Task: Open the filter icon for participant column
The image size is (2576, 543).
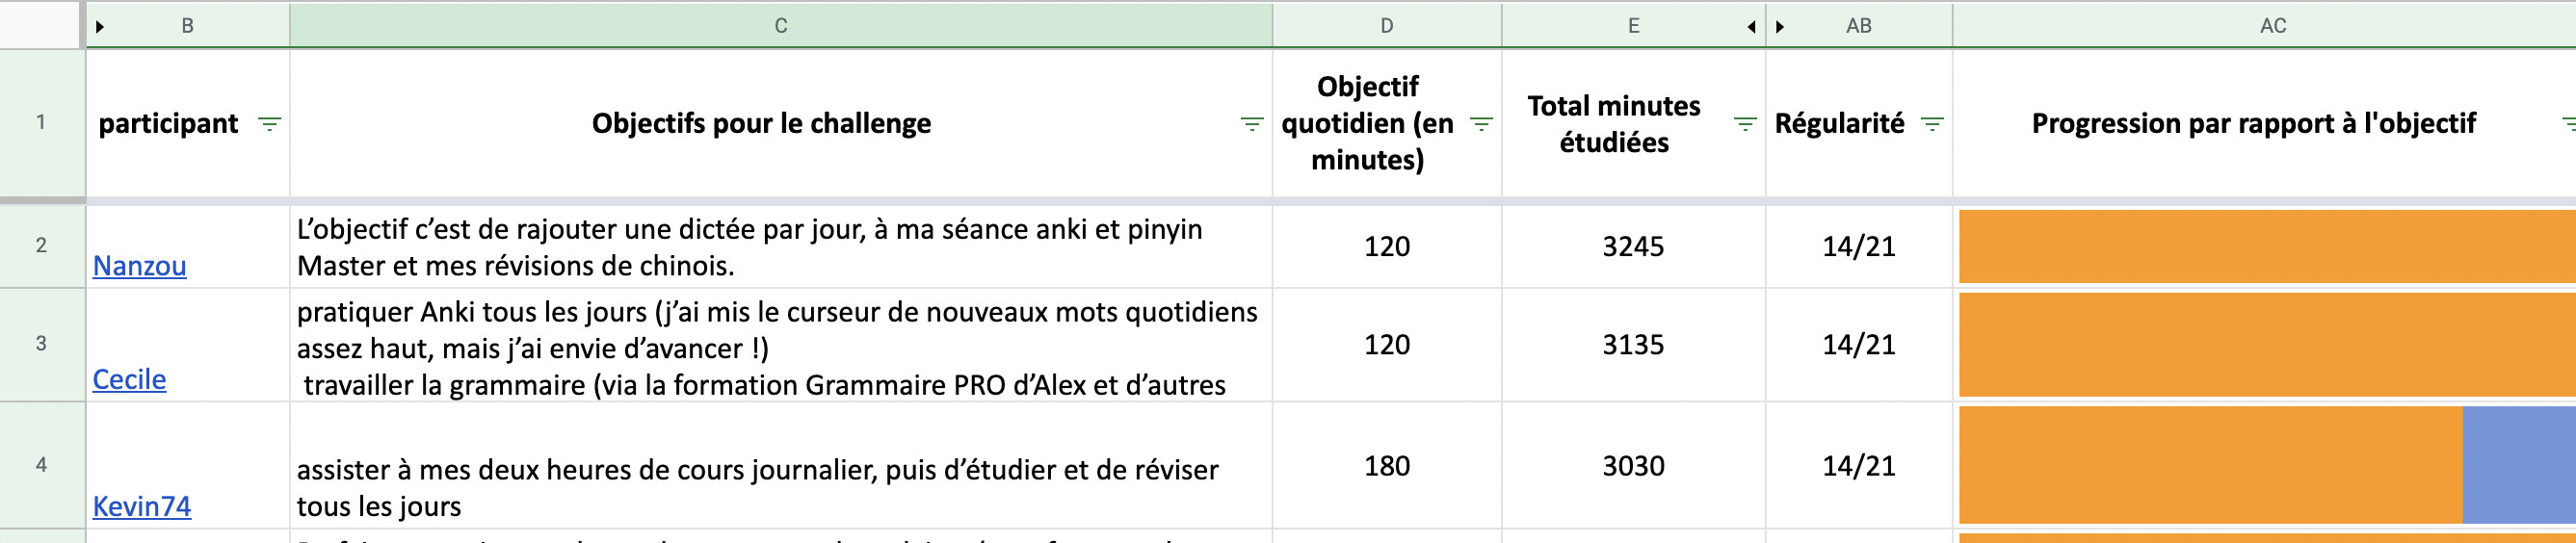Action: point(269,124)
